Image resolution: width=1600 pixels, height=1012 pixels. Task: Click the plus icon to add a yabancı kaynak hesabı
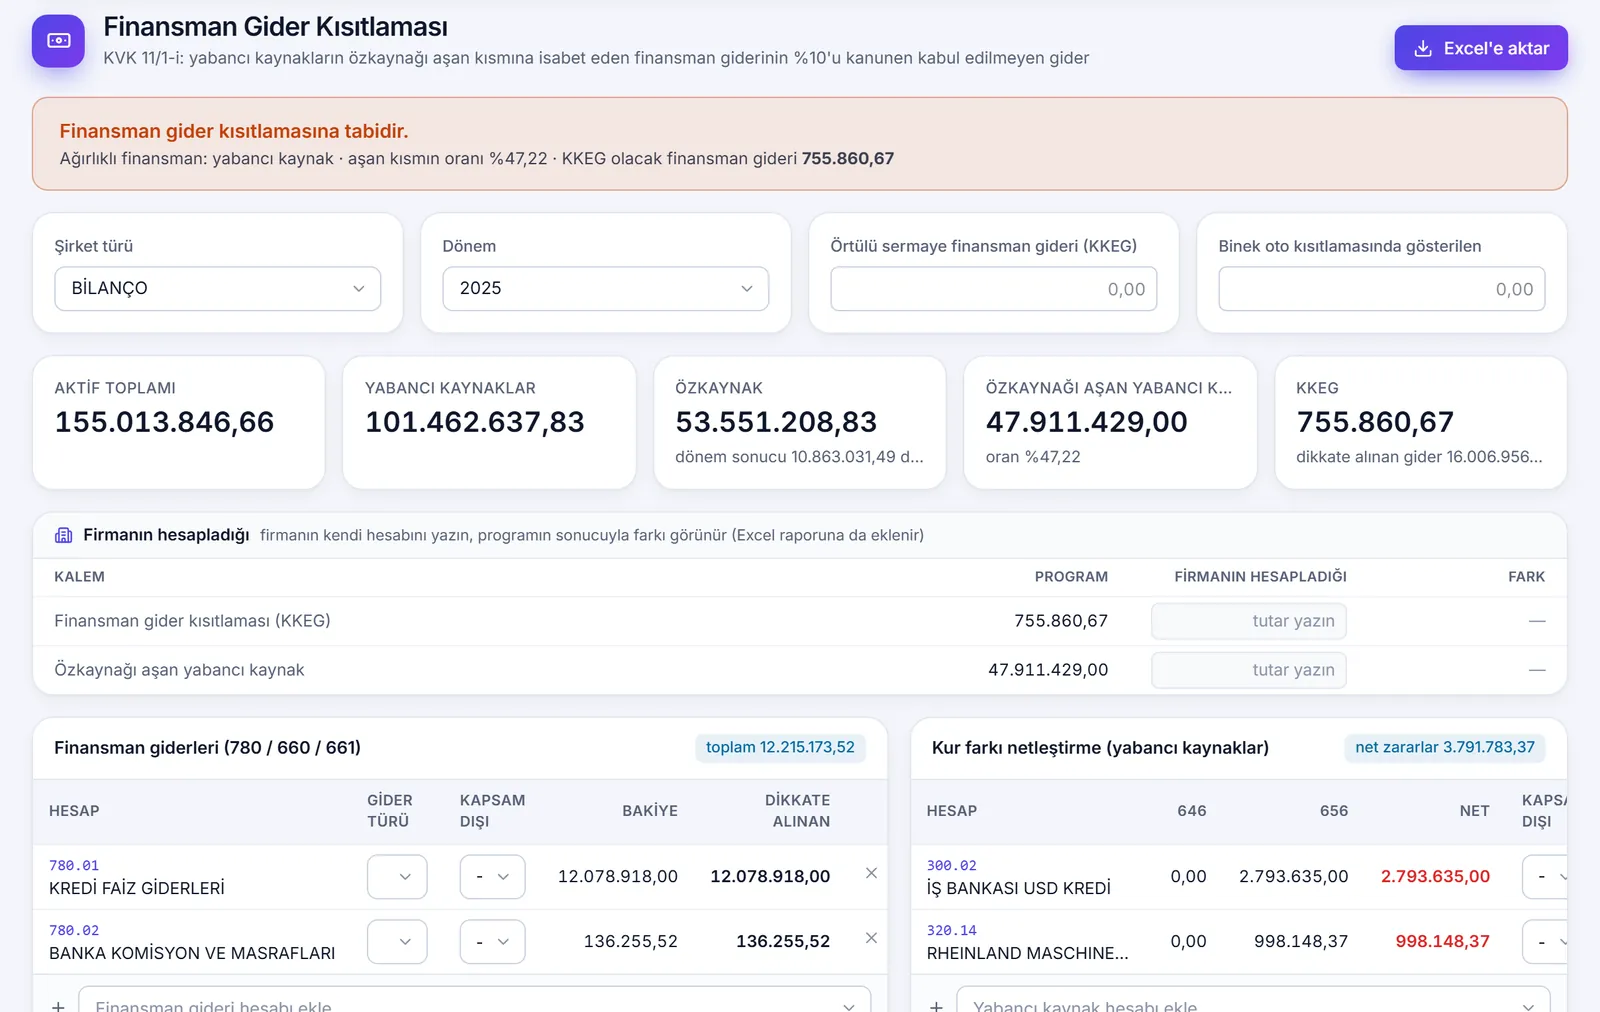[x=936, y=1005]
